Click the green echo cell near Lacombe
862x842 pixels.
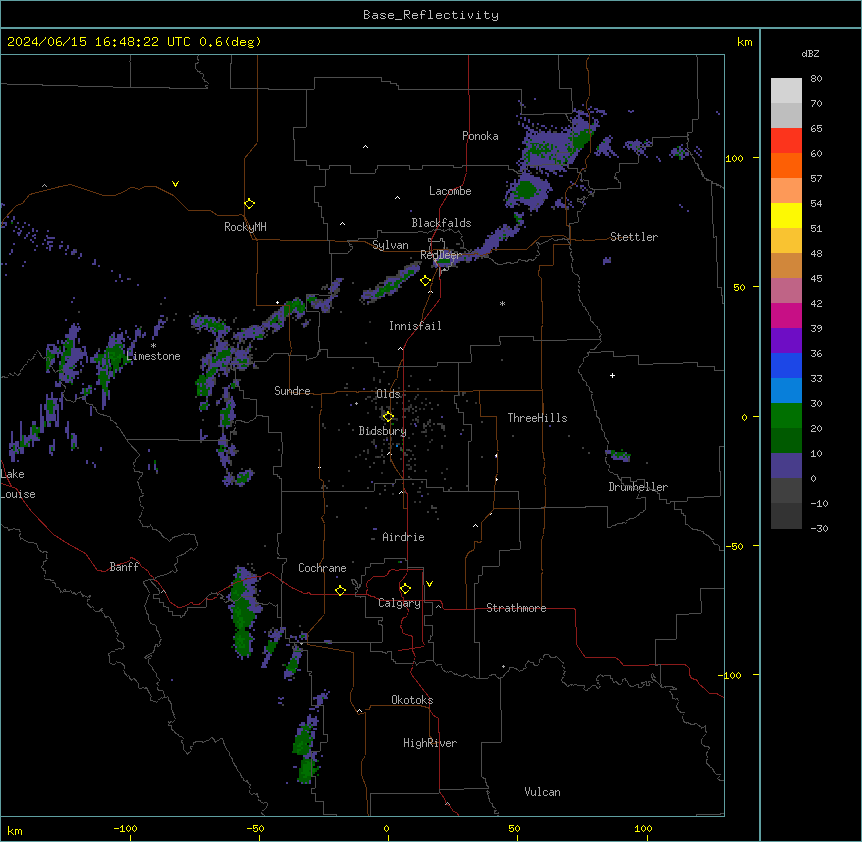527,190
